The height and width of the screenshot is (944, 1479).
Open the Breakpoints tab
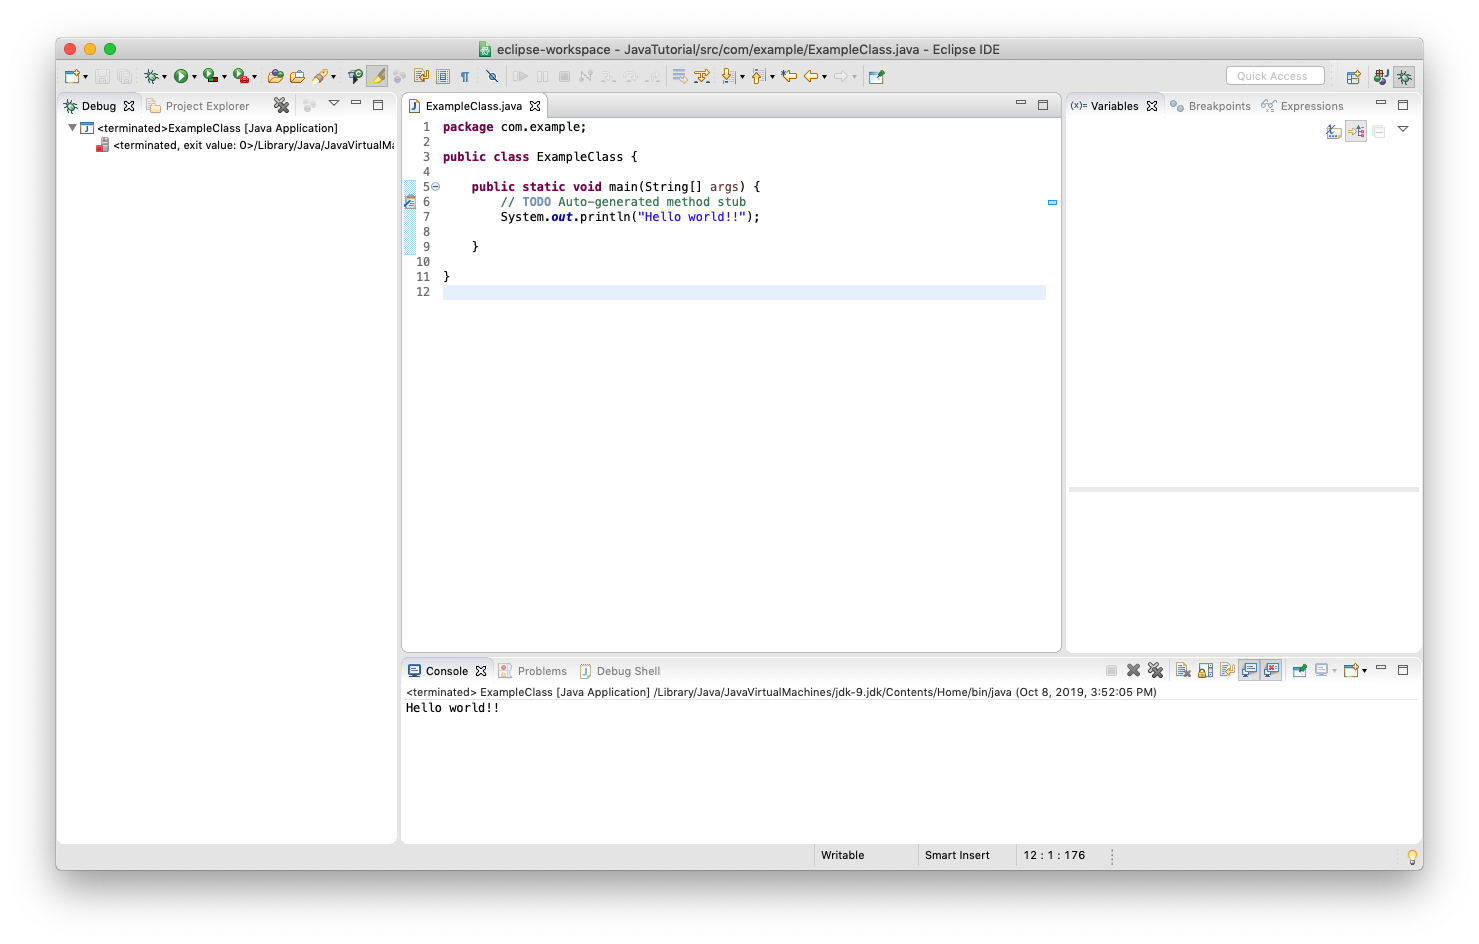click(x=1210, y=106)
